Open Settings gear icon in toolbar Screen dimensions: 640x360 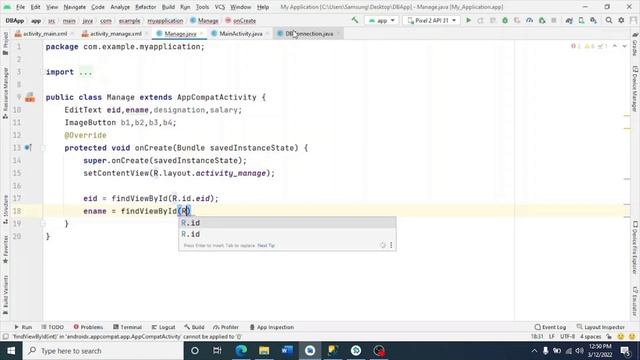pyautogui.click(x=621, y=20)
